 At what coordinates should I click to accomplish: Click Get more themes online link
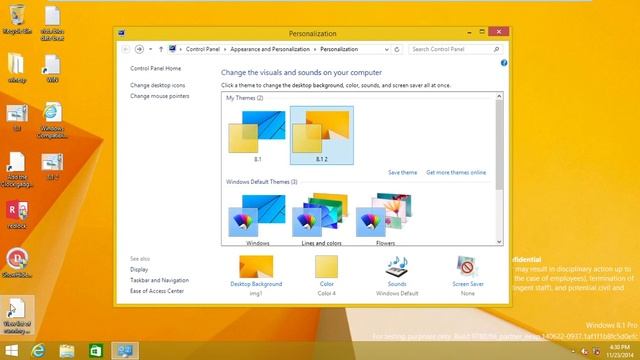(x=456, y=173)
